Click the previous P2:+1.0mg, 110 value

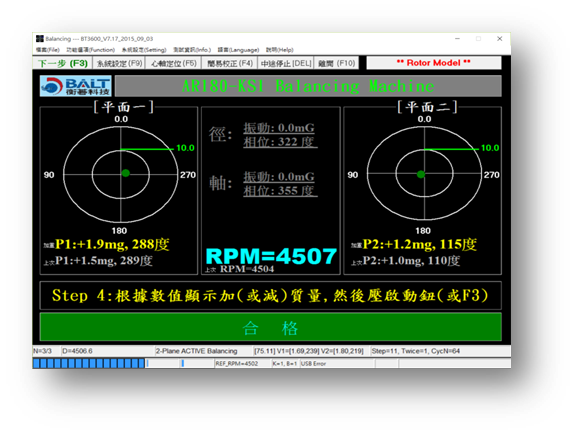(411, 261)
